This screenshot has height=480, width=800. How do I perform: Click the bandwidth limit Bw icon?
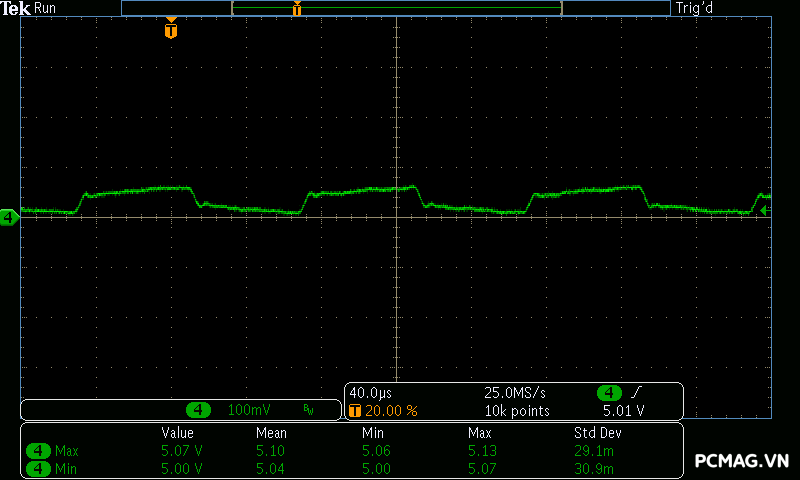point(308,410)
